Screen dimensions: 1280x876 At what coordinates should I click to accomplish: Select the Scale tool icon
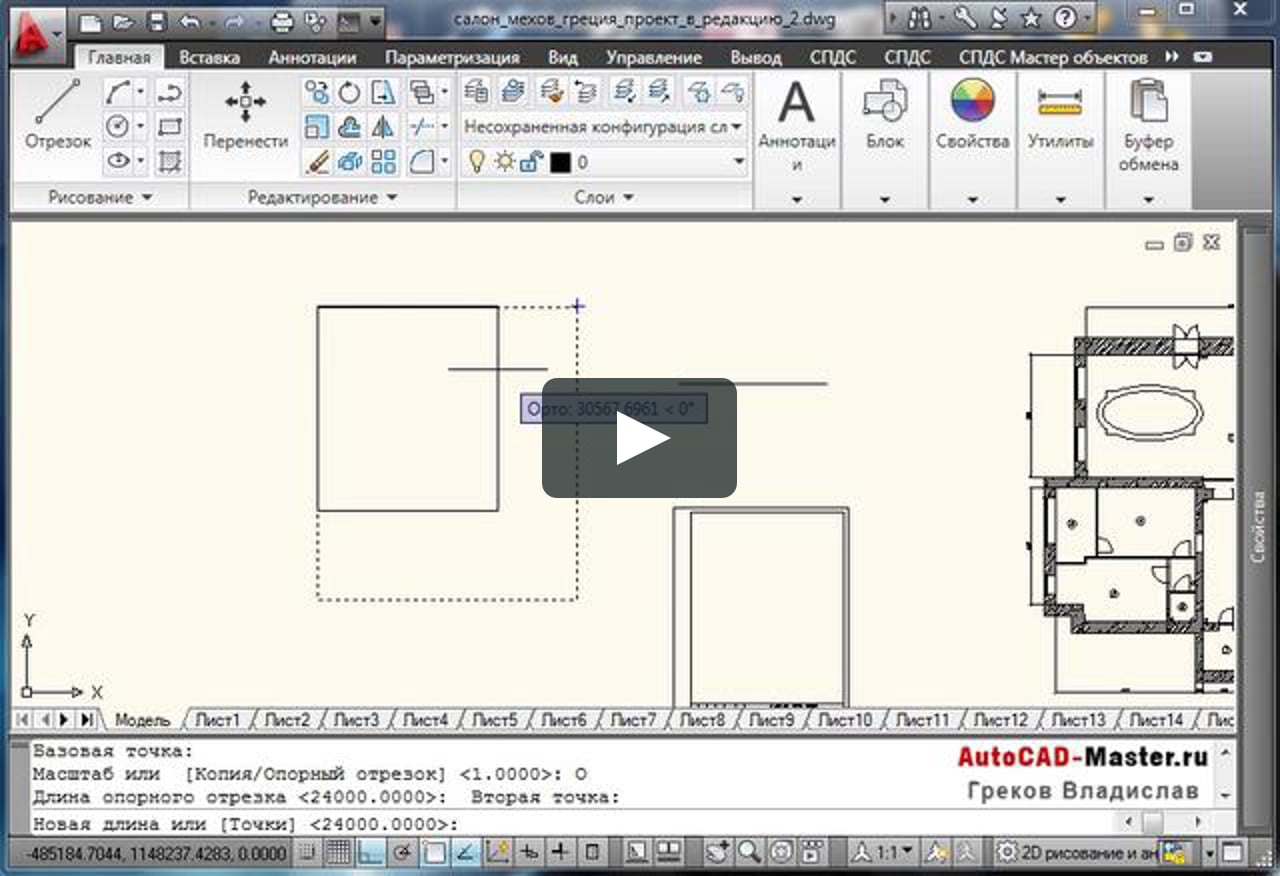(x=317, y=127)
